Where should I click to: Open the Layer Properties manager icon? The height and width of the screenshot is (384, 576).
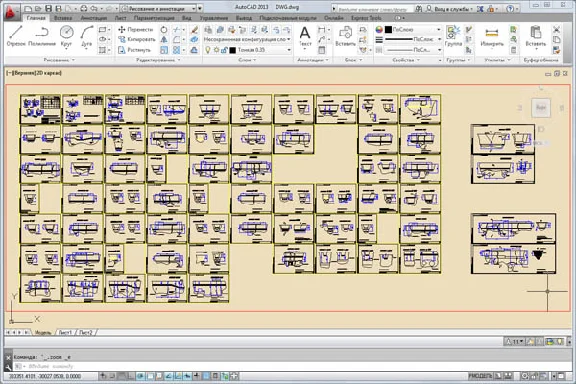point(208,29)
